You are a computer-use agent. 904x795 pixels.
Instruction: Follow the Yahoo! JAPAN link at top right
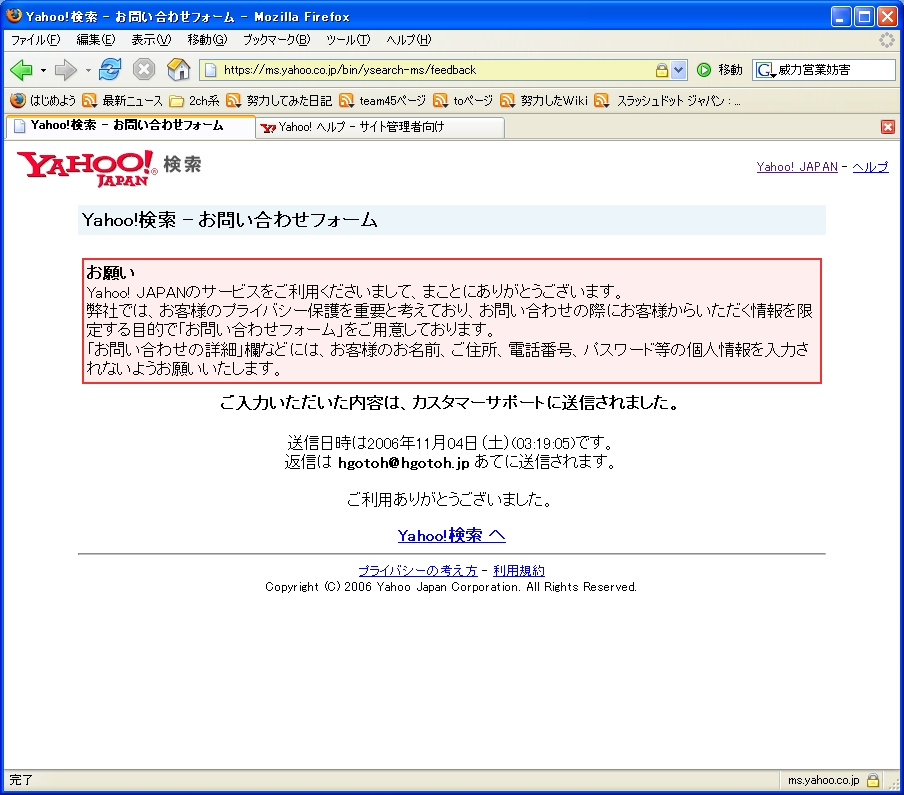click(x=797, y=167)
